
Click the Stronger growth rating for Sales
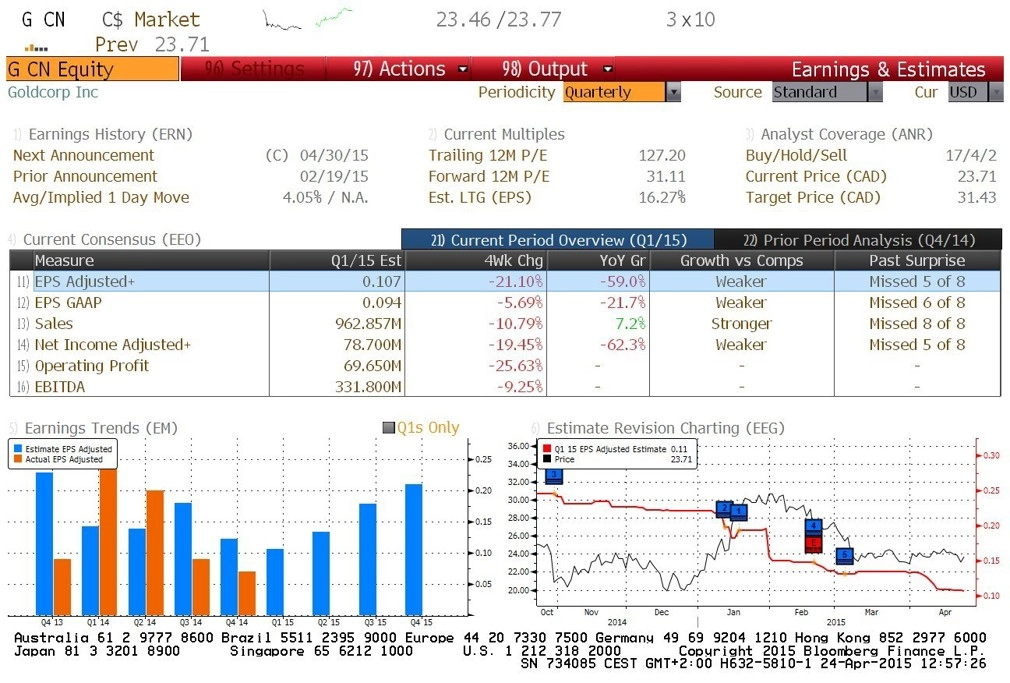(x=741, y=323)
